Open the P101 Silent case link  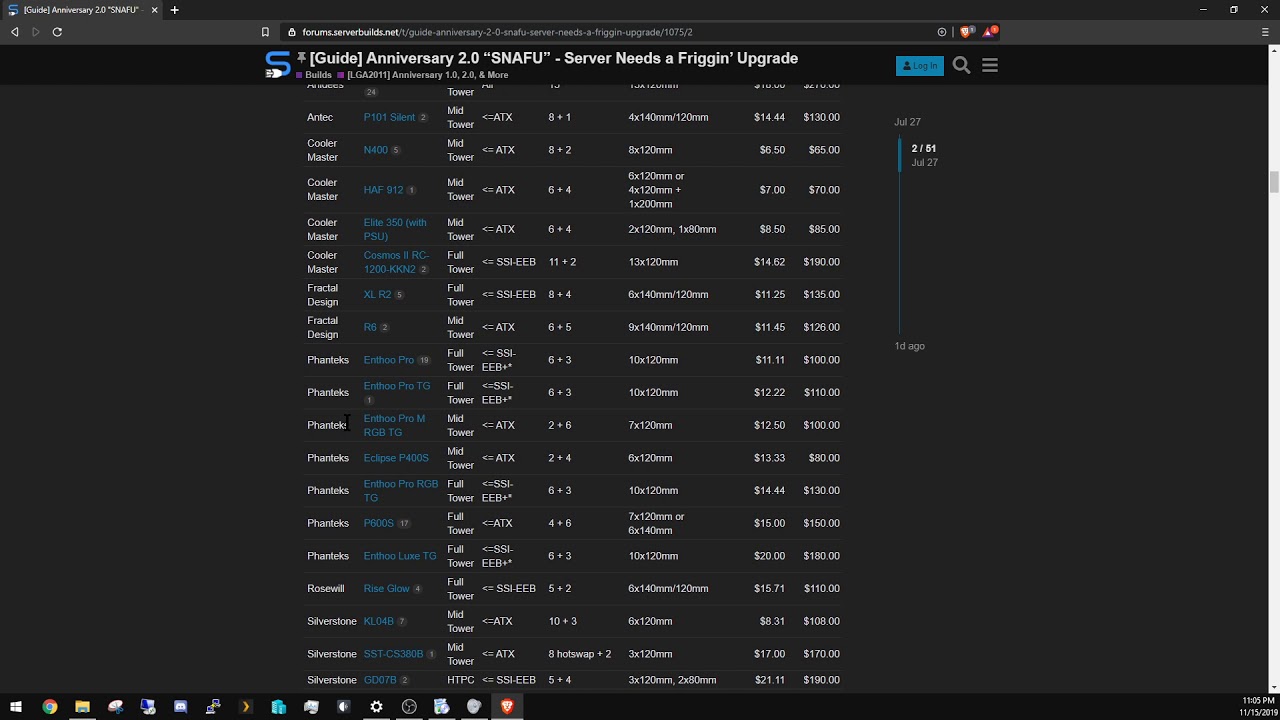(389, 117)
